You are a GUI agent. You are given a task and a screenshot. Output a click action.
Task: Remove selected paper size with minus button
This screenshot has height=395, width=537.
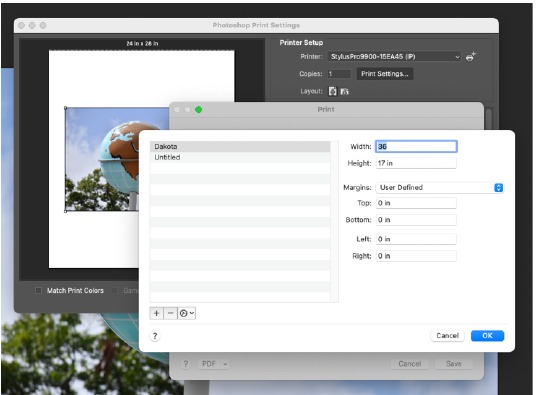click(x=171, y=313)
